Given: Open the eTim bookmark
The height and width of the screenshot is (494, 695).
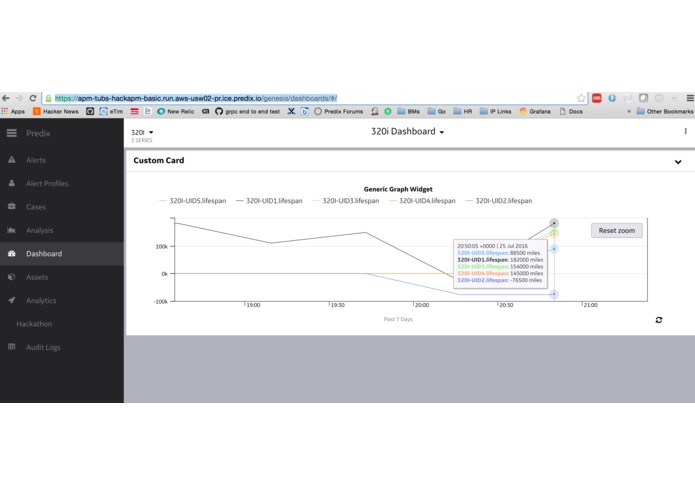Looking at the screenshot, I should tap(111, 111).
